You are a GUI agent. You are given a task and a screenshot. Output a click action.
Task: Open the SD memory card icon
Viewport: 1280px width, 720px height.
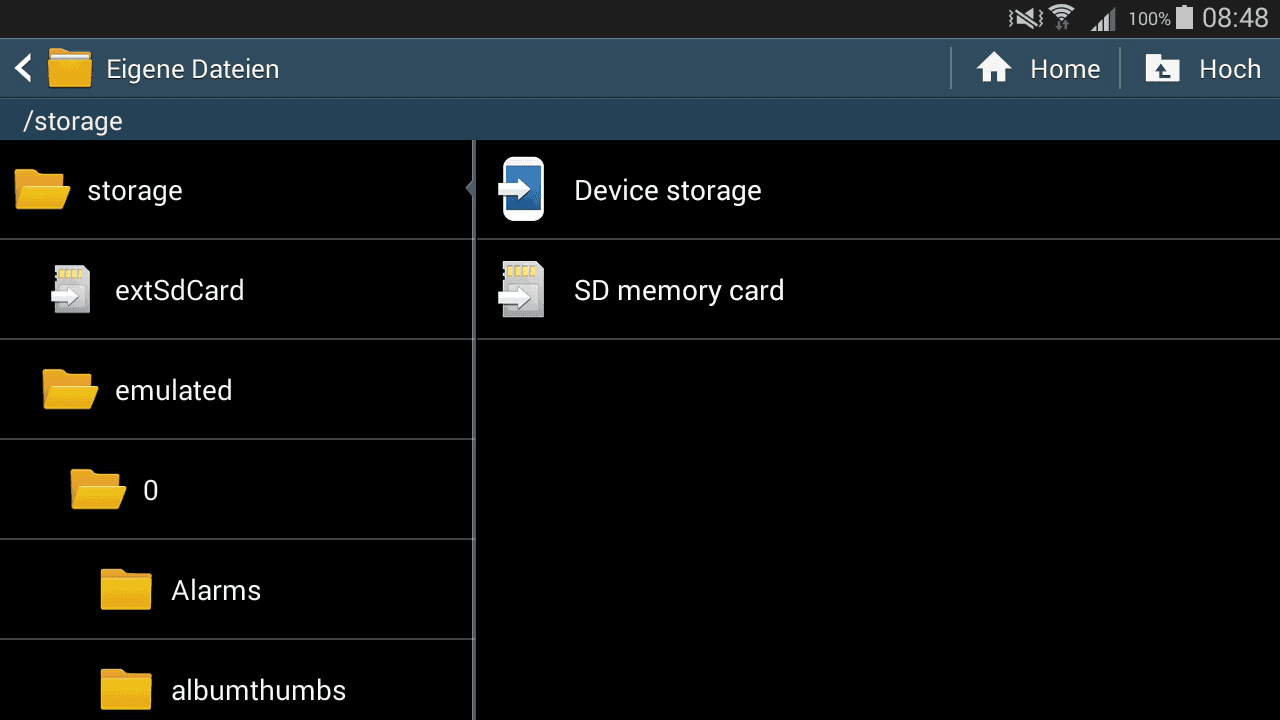point(521,289)
